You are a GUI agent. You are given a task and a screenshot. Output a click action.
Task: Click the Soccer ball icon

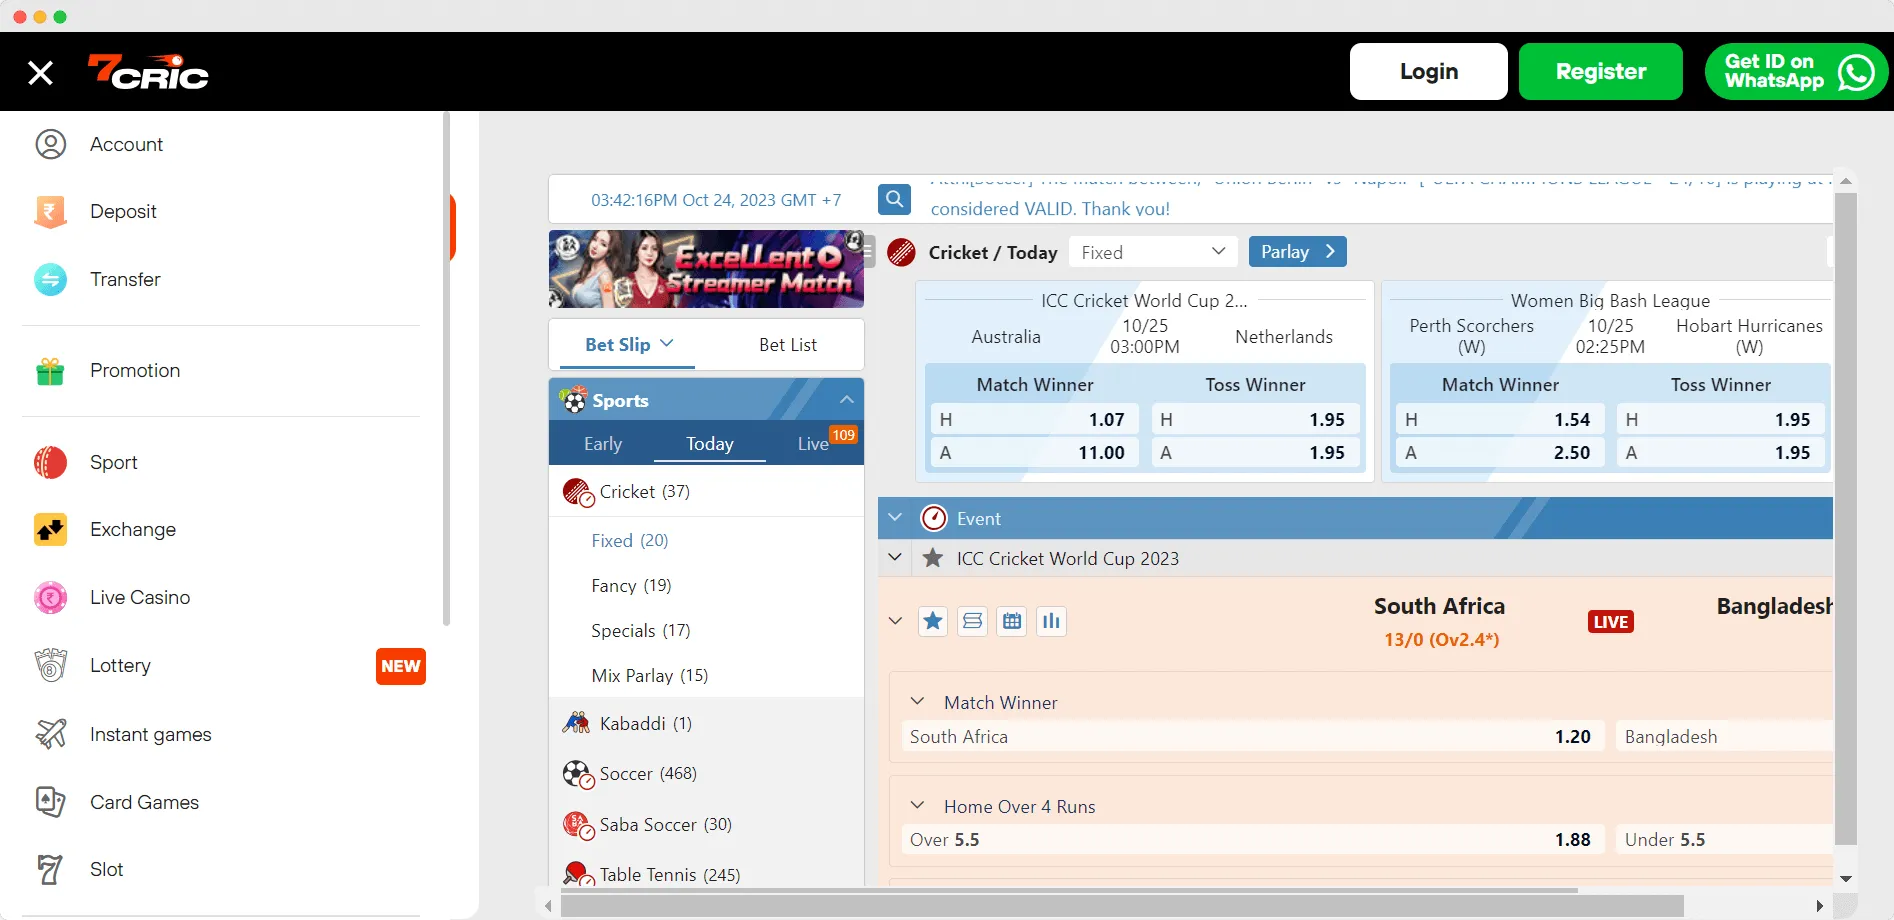[x=577, y=774]
